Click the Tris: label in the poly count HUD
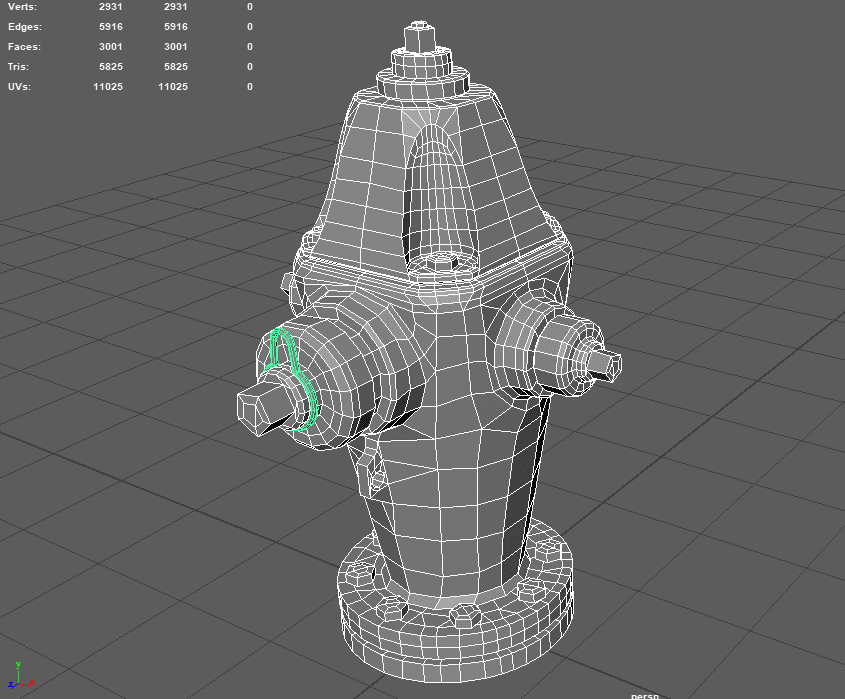Screen dimensions: 845x699 tap(18, 67)
